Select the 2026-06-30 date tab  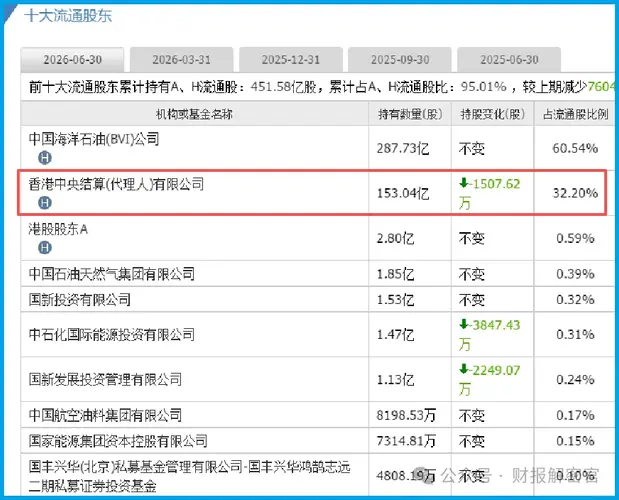point(72,60)
